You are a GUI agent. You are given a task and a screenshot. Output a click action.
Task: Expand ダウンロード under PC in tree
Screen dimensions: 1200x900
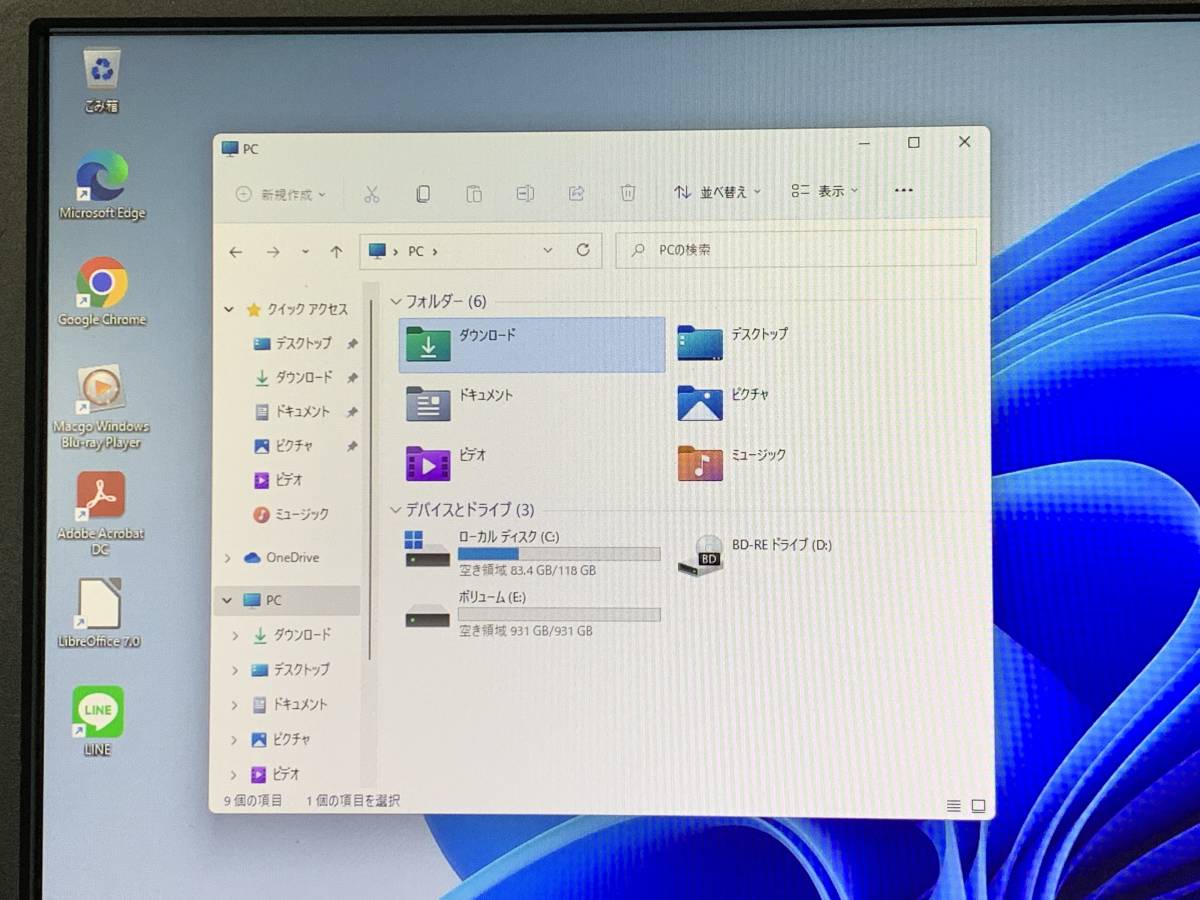235,636
